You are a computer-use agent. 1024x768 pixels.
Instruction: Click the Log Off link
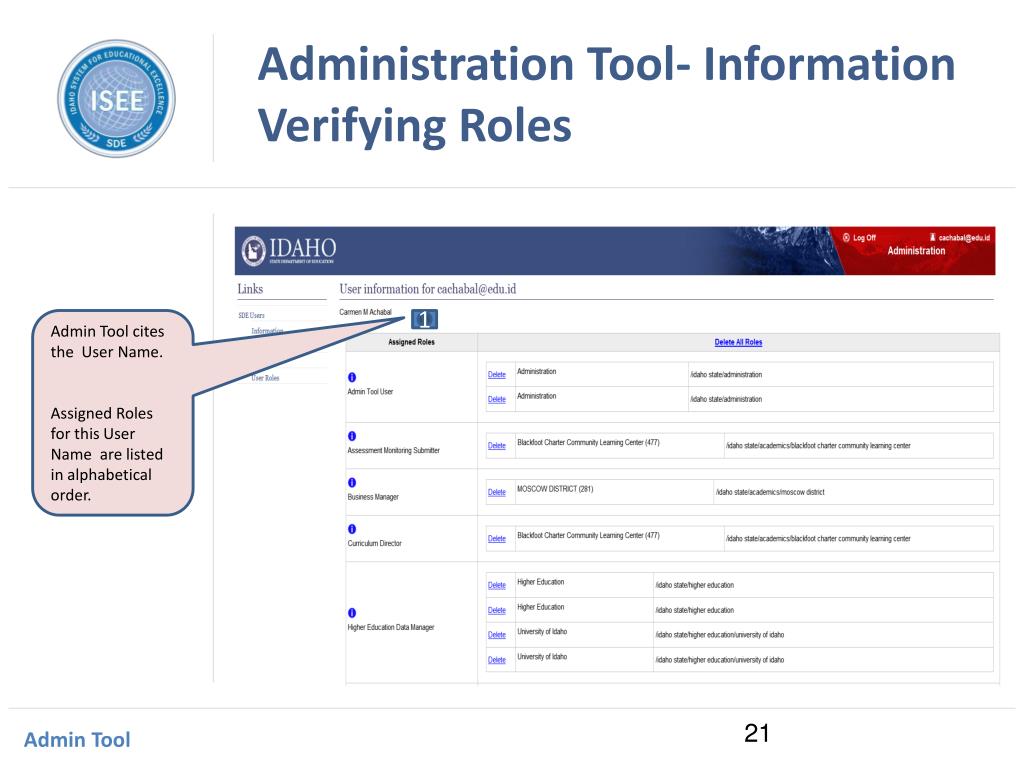tap(864, 238)
